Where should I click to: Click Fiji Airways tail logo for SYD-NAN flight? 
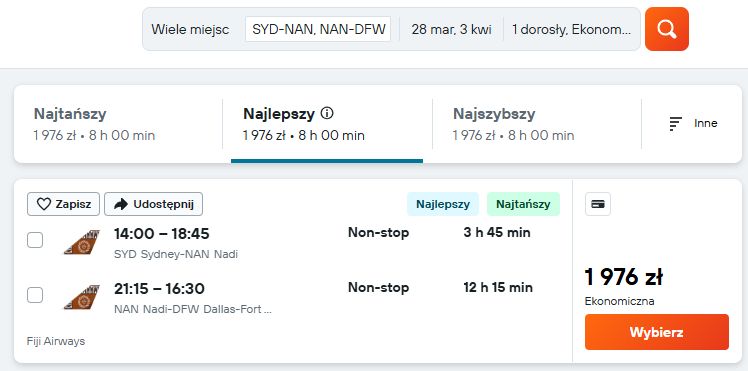(82, 242)
